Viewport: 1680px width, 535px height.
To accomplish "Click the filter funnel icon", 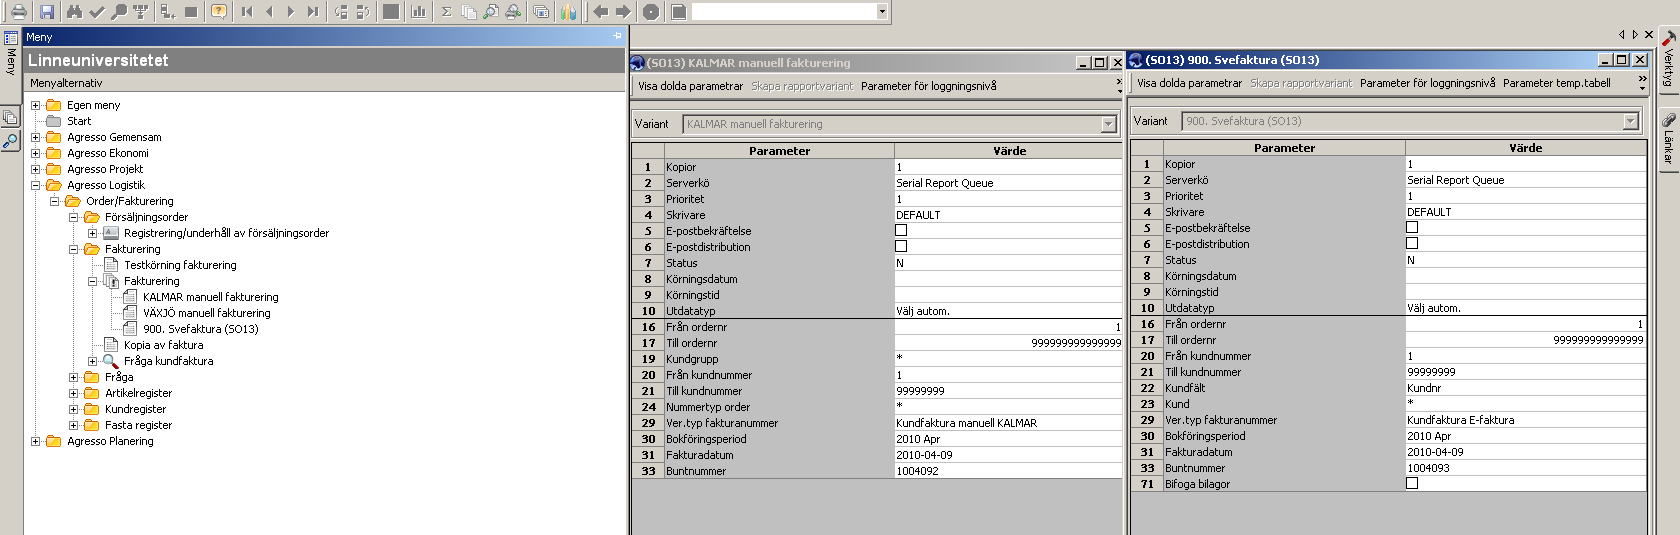I will point(140,12).
